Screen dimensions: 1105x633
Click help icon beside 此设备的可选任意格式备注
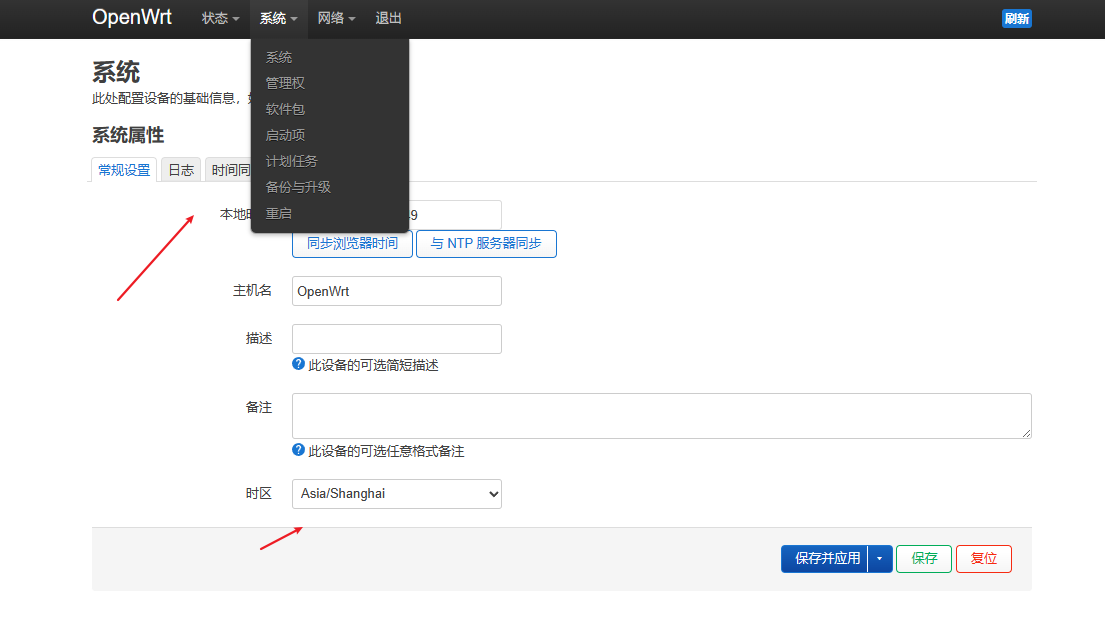(298, 450)
